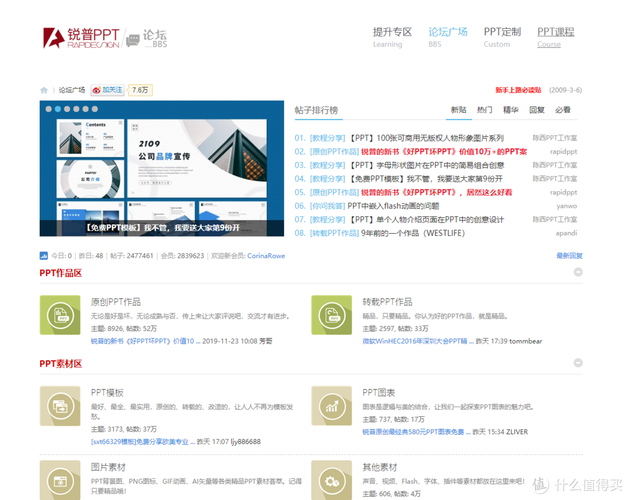Switch to the 回复 ranking tab

(x=537, y=110)
